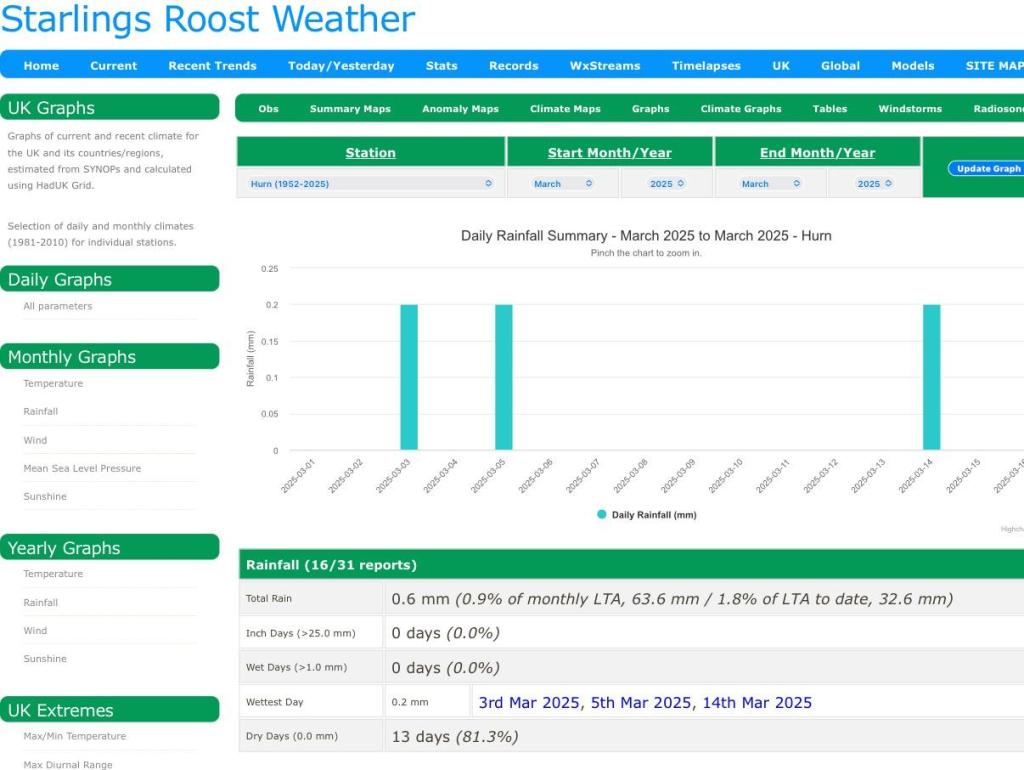Expand the end month dropdown
This screenshot has height=770, width=1024.
point(770,184)
